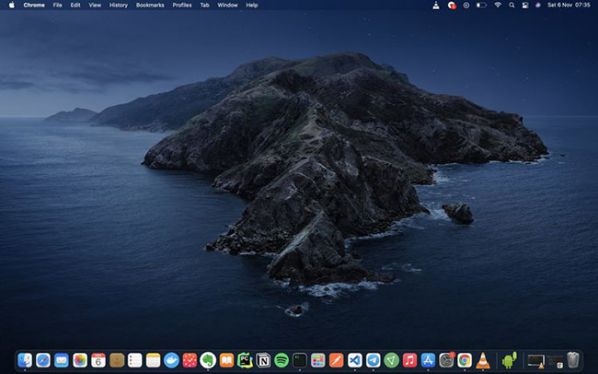598x374 pixels.
Task: Open the Bookmarks menu
Action: tap(150, 5)
